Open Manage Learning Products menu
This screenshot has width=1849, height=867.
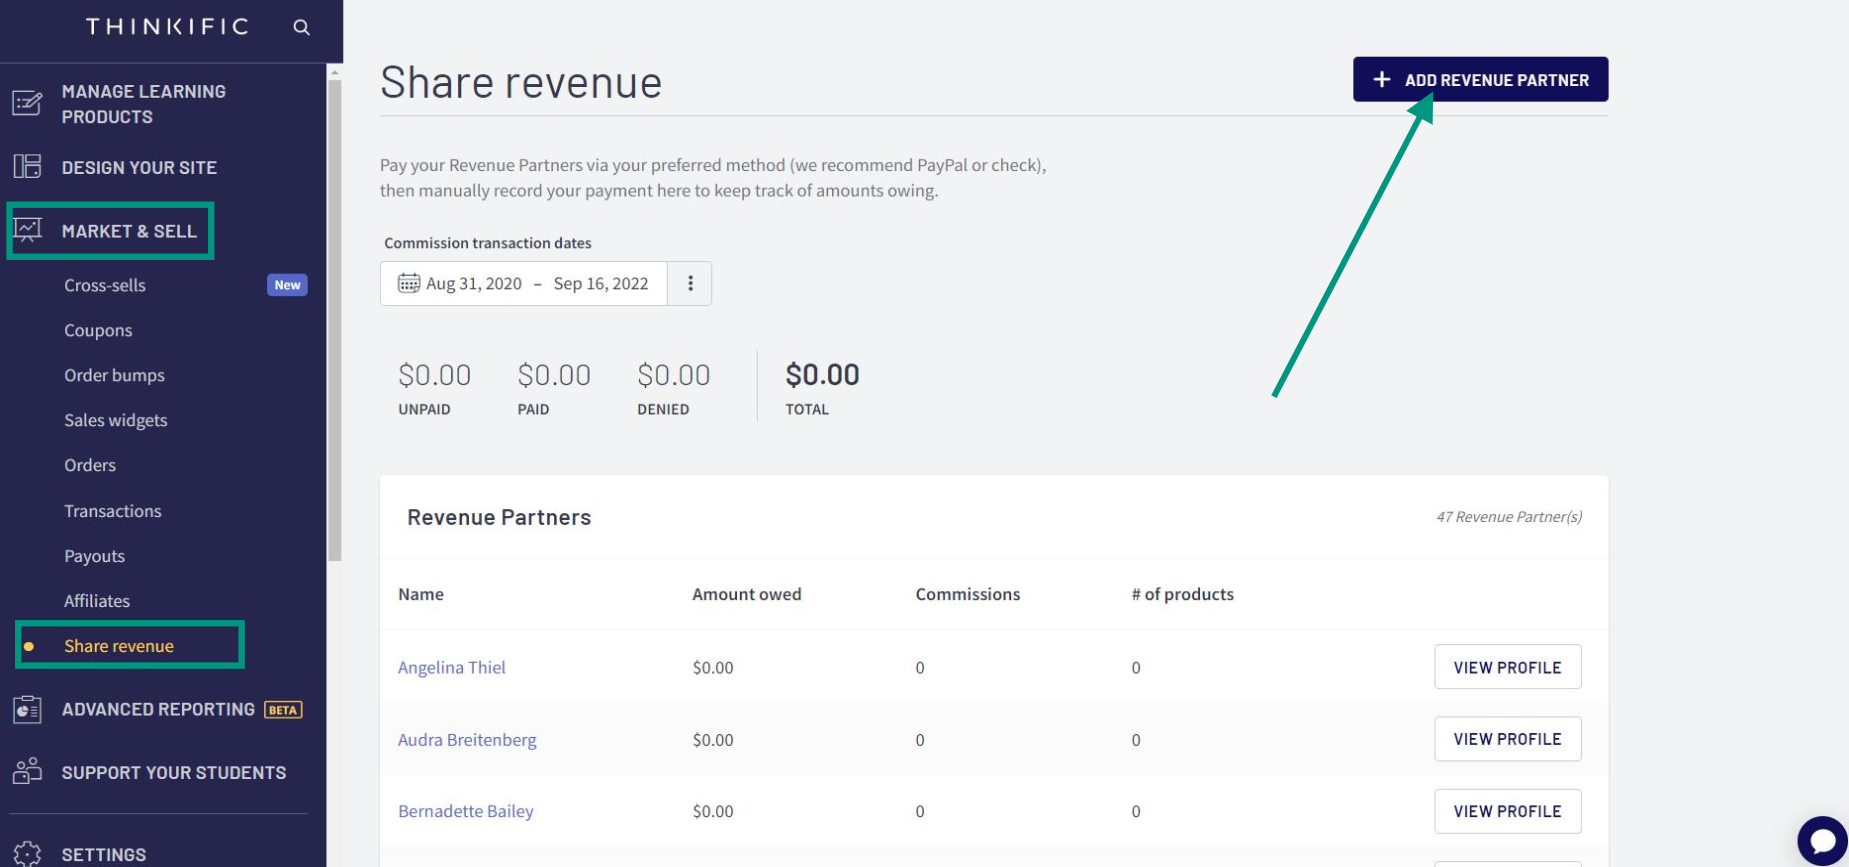(x=144, y=104)
